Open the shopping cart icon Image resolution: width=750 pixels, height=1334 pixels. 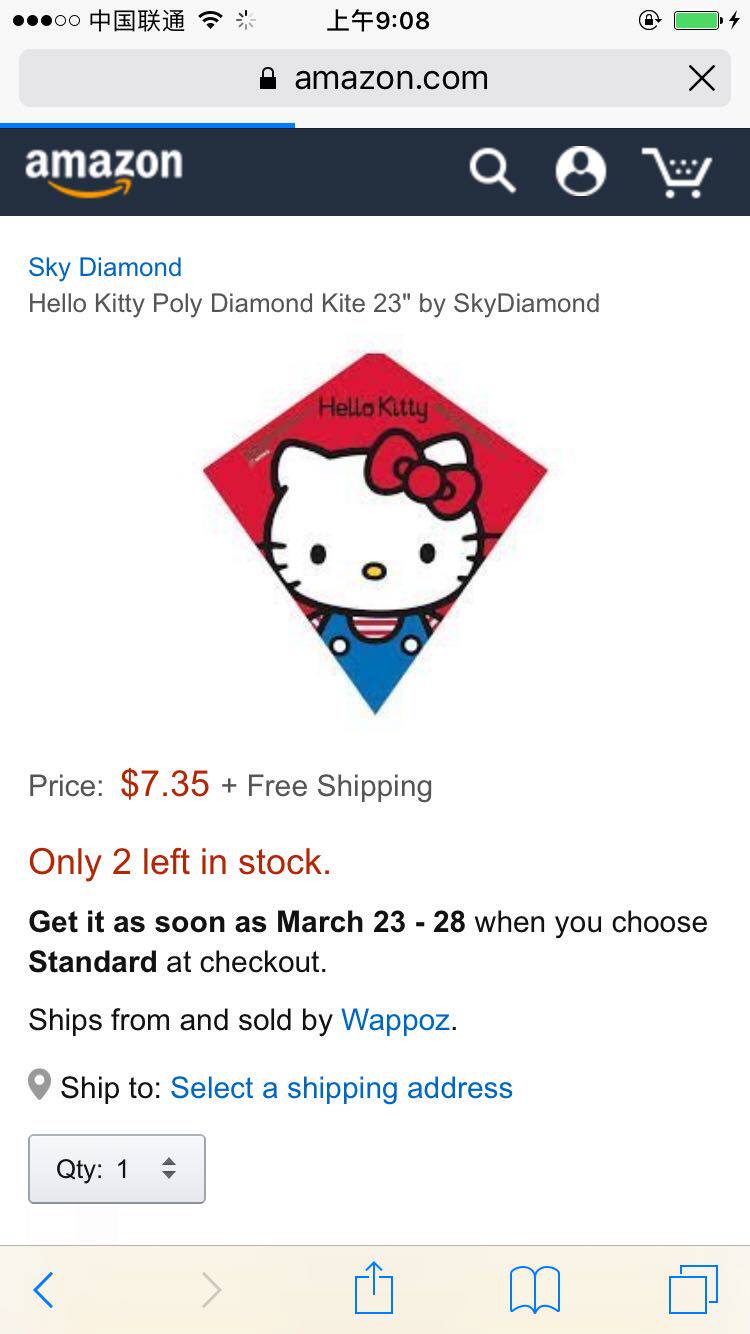(677, 172)
